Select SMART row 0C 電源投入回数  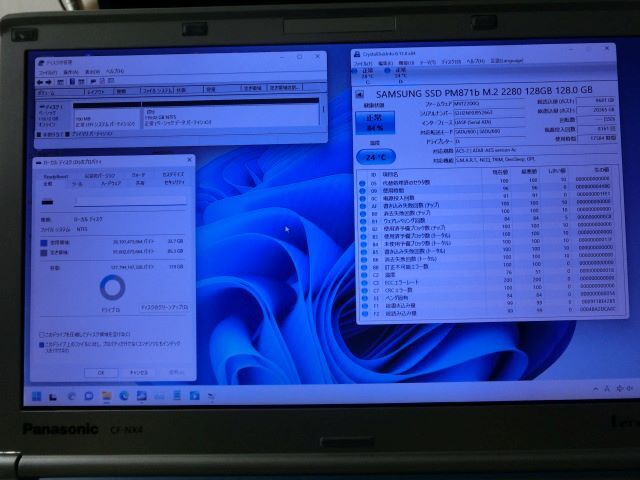pyautogui.click(x=486, y=197)
